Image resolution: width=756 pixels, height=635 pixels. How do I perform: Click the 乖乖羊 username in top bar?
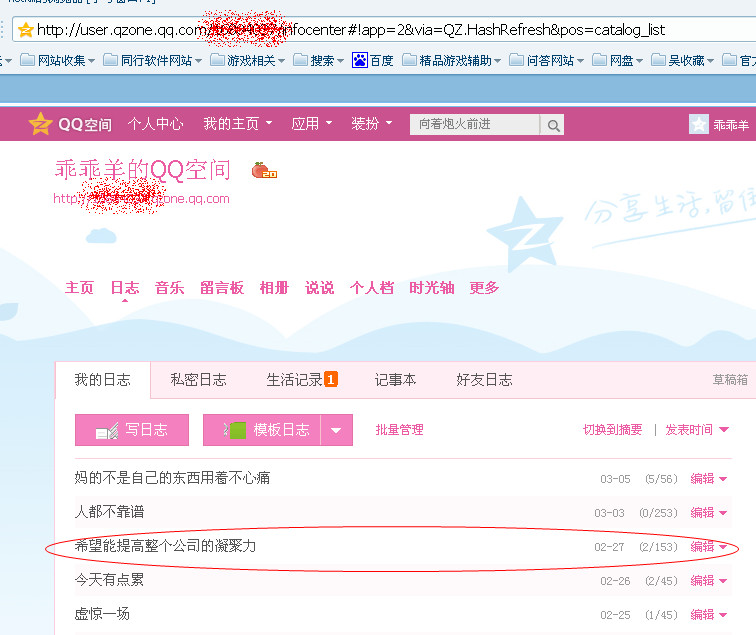point(731,125)
